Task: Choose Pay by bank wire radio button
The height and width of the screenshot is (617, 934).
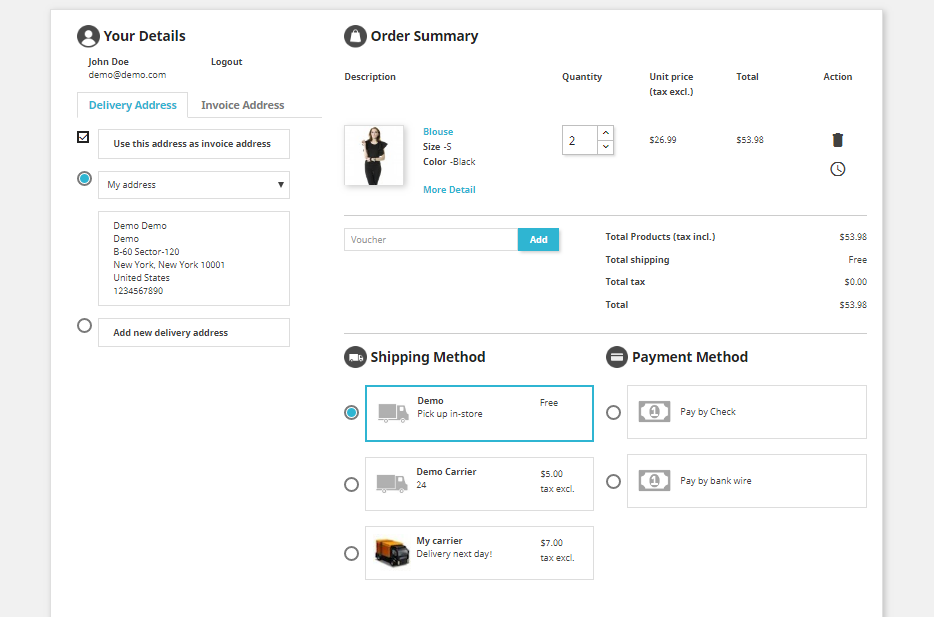Action: 614,481
